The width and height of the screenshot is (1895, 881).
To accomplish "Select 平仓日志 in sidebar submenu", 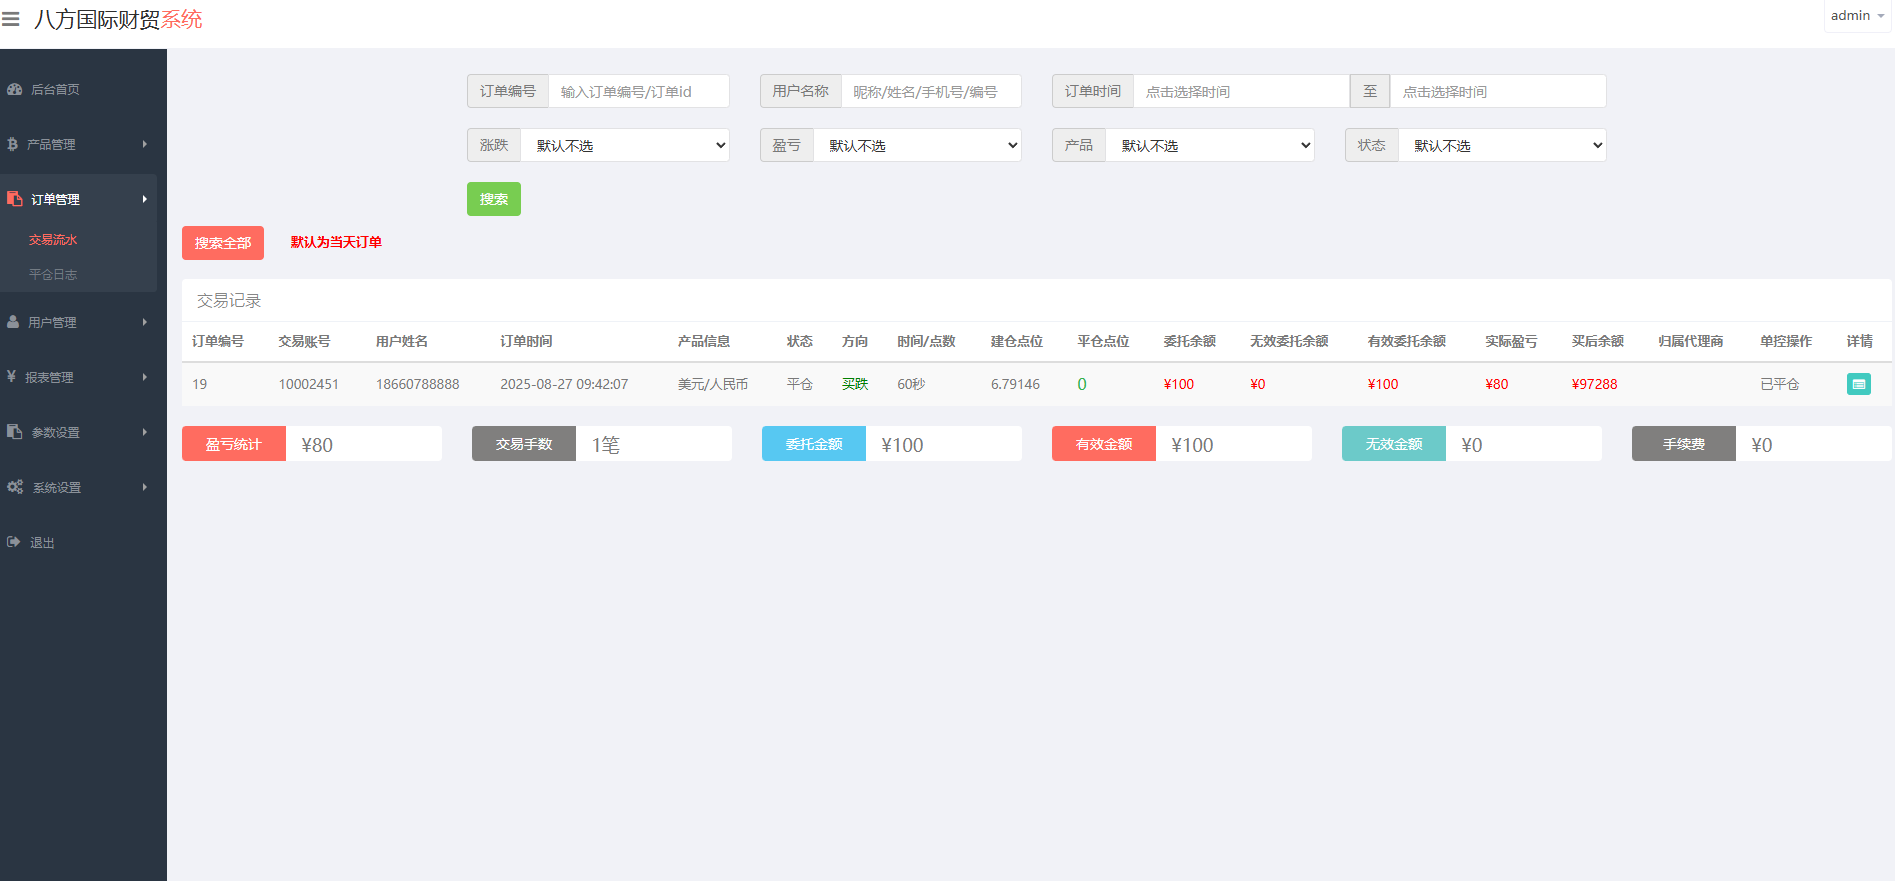I will pyautogui.click(x=53, y=274).
